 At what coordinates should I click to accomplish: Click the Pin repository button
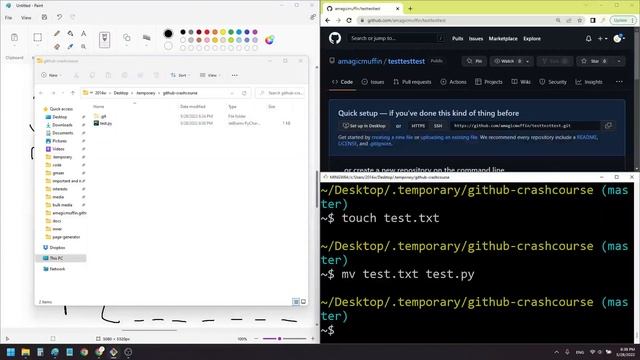475,61
